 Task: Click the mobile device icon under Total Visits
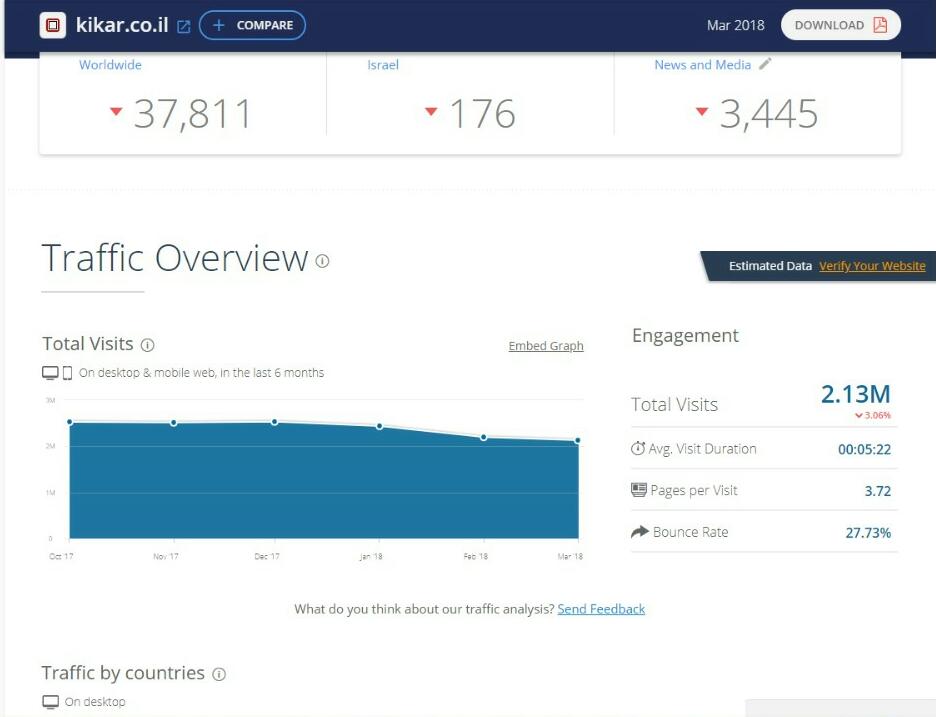click(68, 373)
